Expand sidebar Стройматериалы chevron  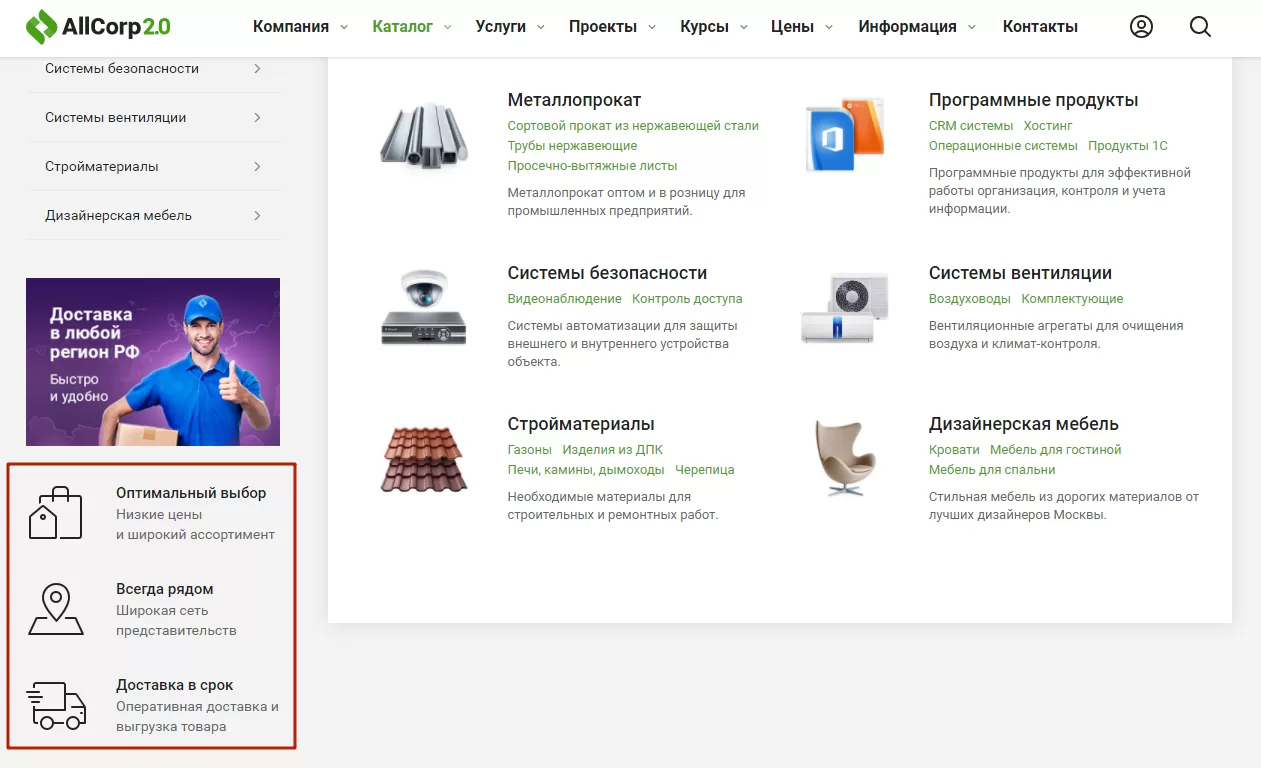click(x=257, y=166)
